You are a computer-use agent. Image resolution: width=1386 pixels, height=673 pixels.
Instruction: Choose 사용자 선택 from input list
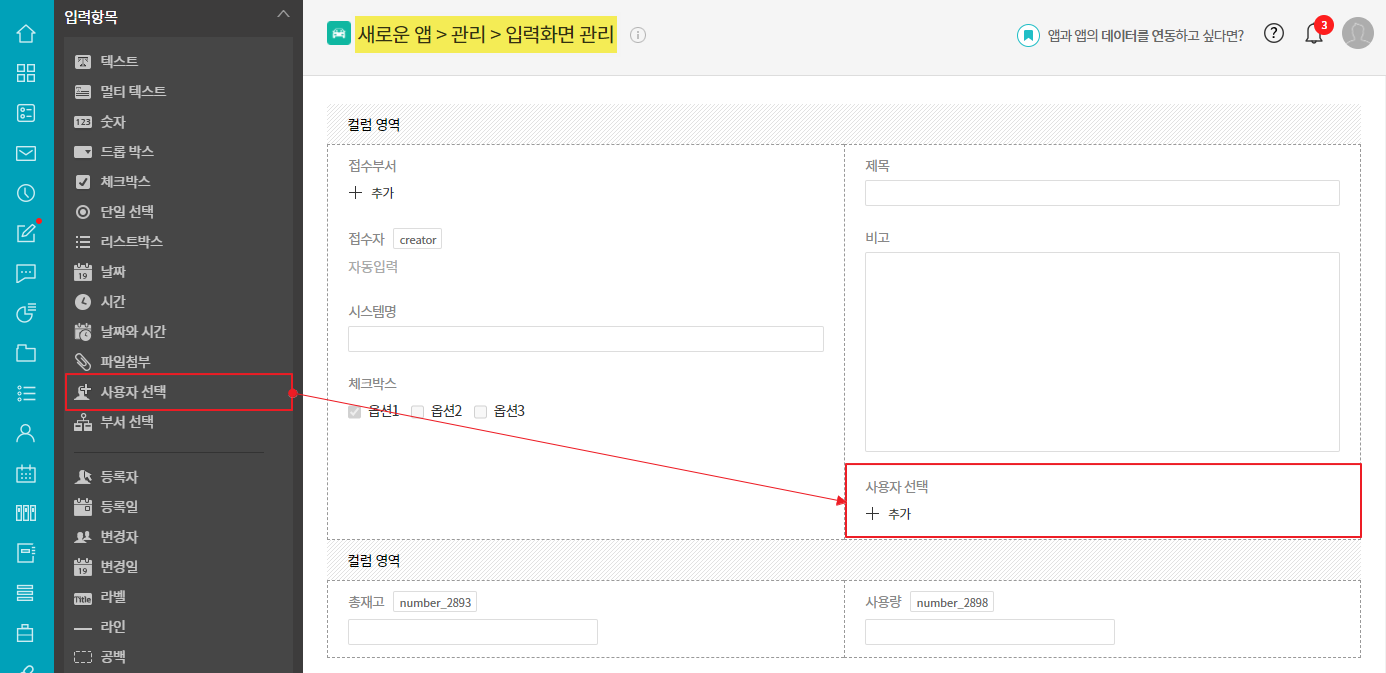(133, 392)
